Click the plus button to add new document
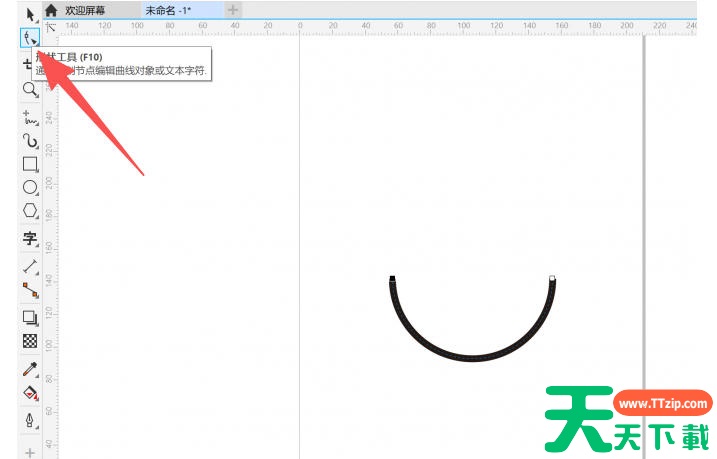This screenshot has height=459, width=717. (233, 9)
